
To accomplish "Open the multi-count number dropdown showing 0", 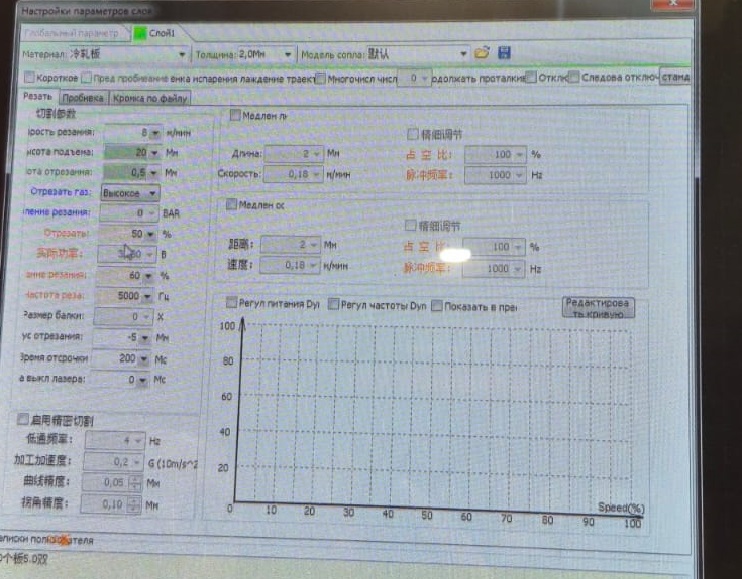I will click(424, 78).
